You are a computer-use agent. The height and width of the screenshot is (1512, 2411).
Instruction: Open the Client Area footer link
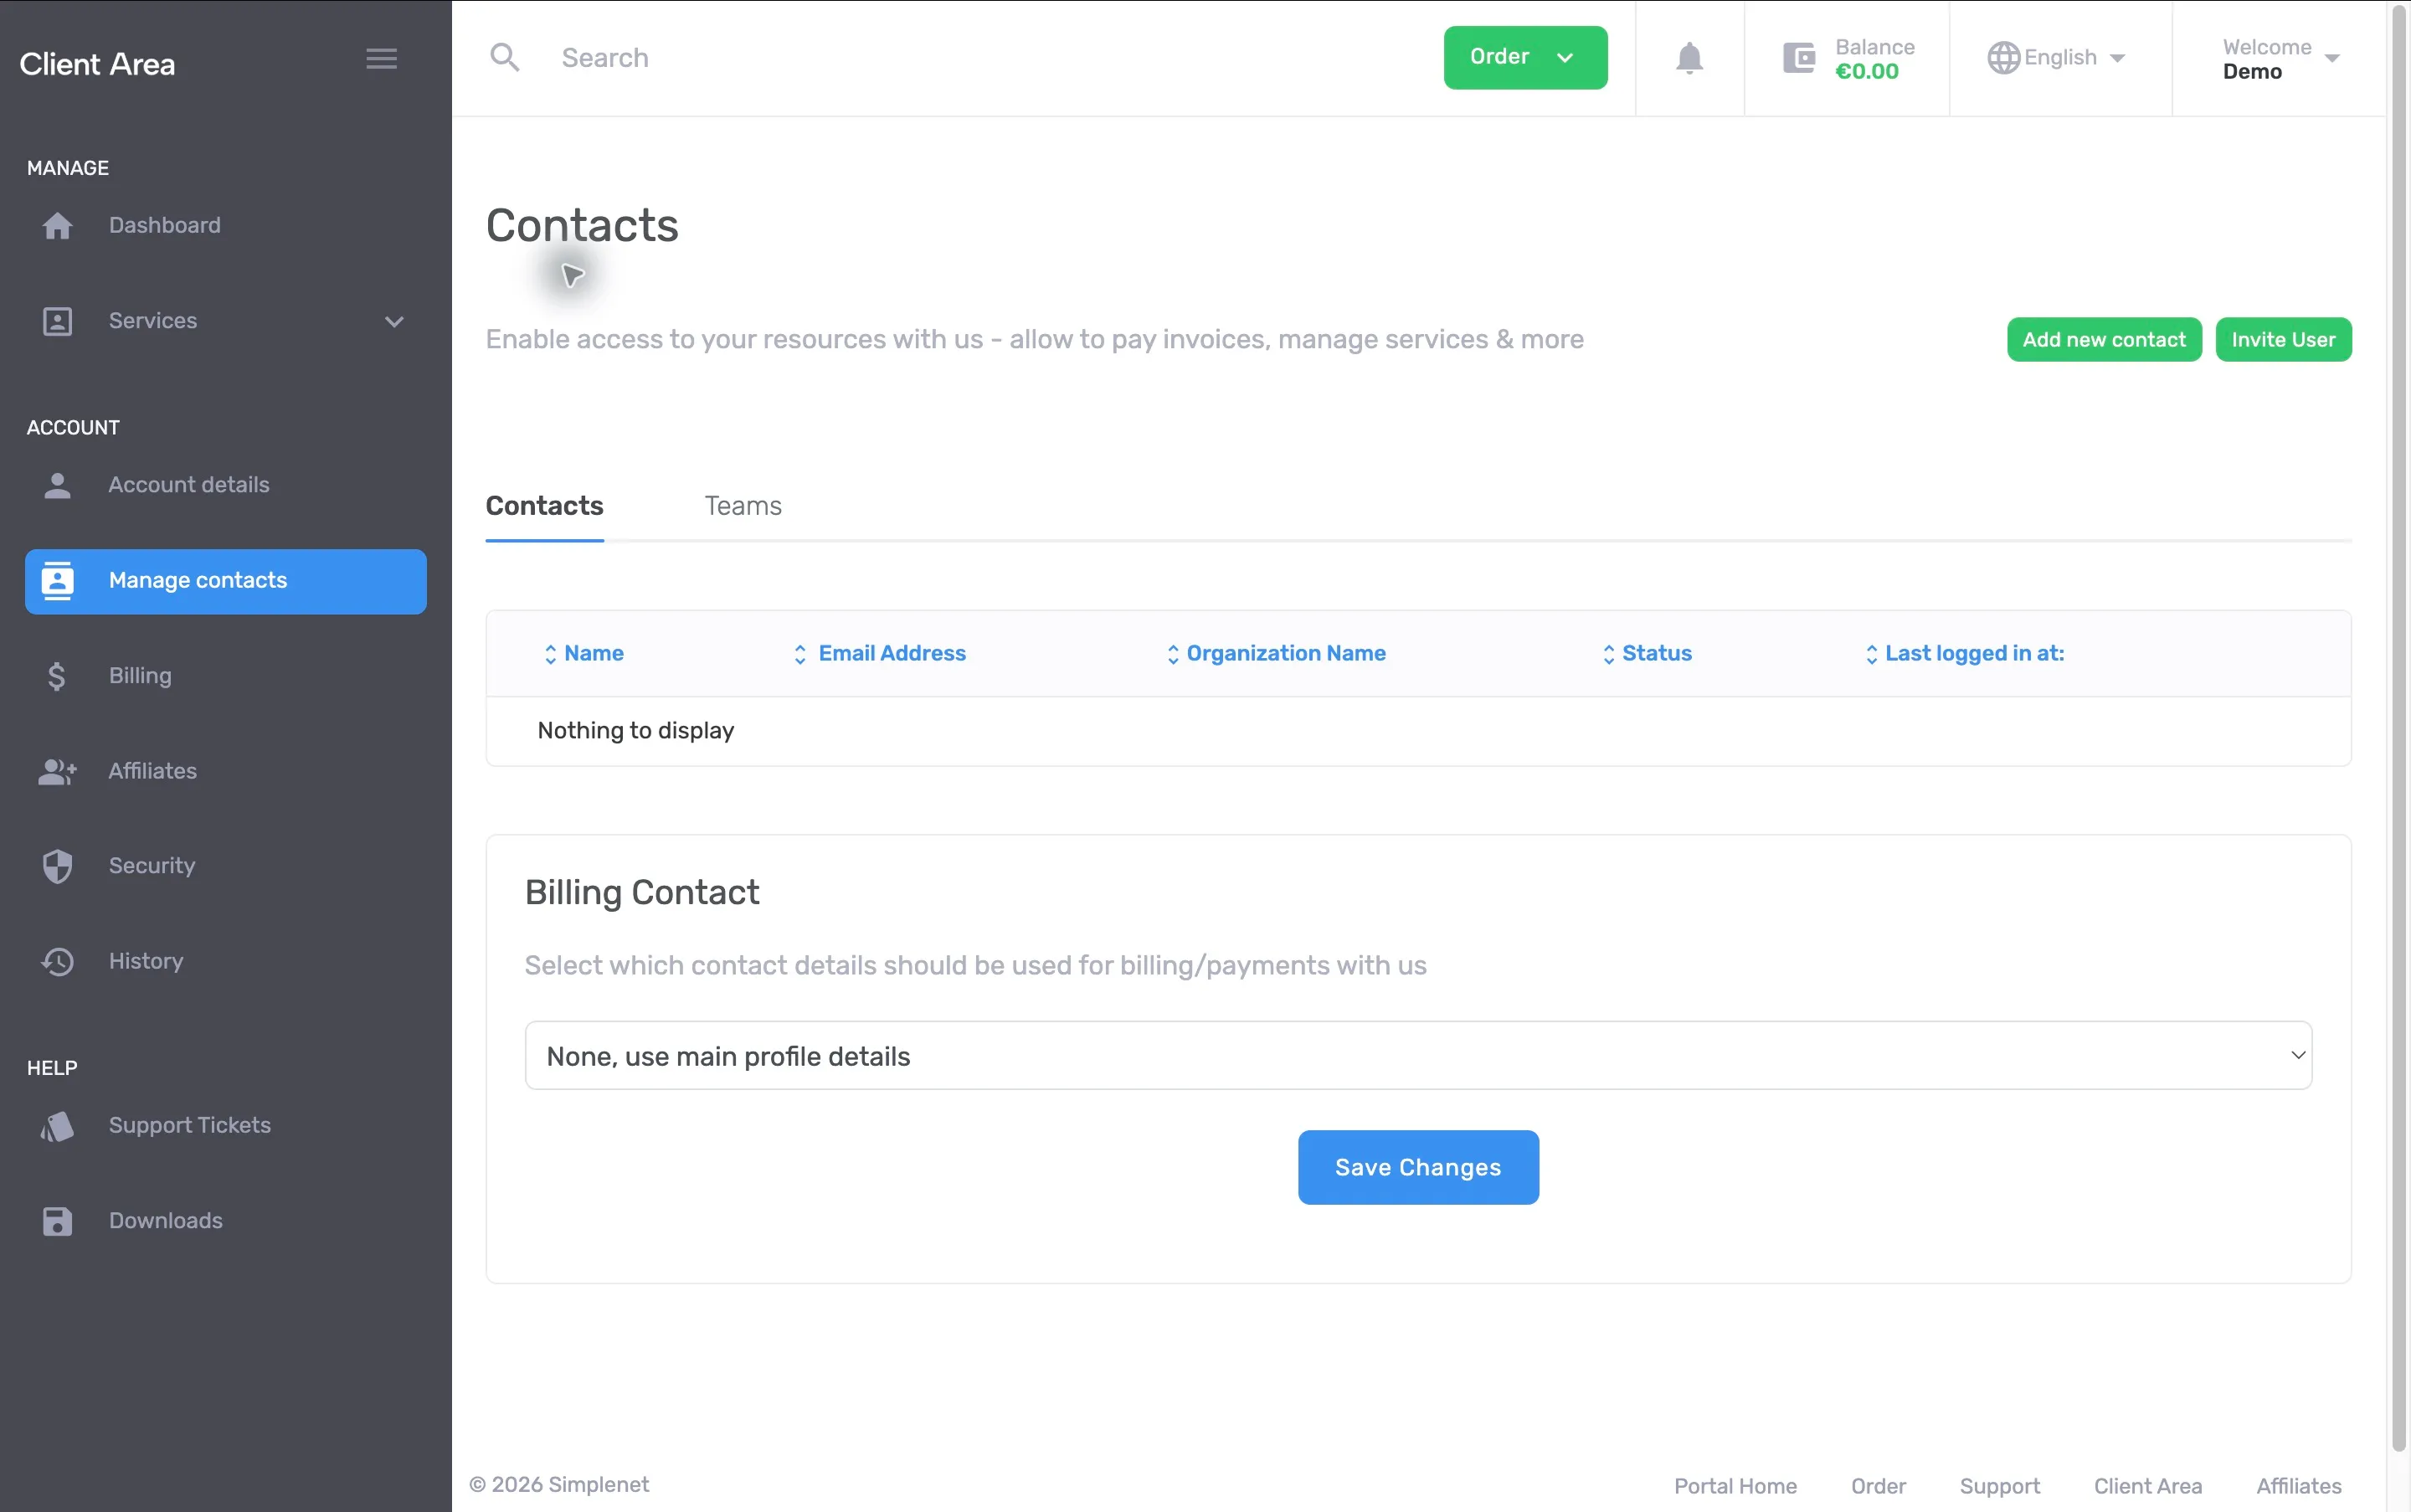tap(2147, 1486)
